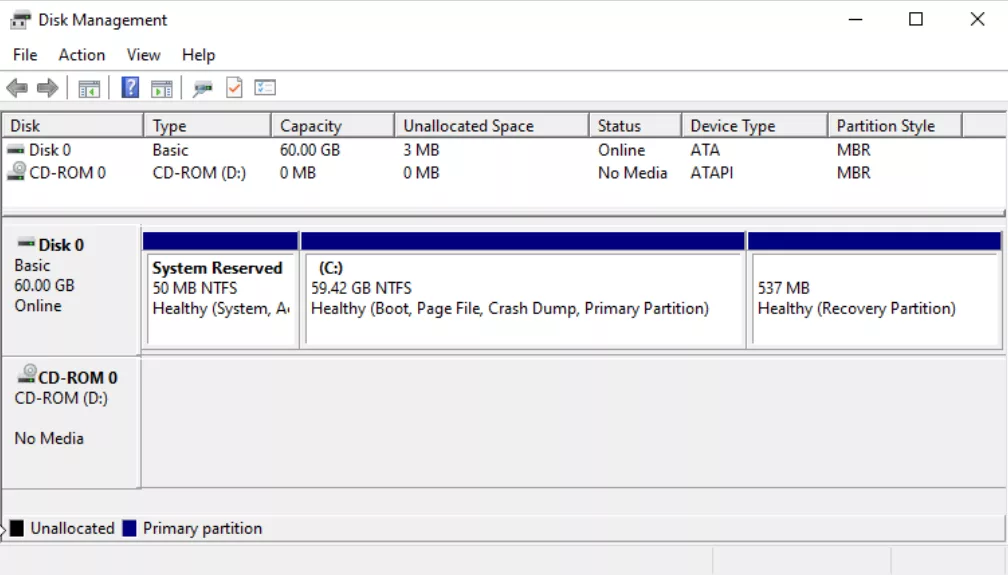Minimize the Disk Management window

855,19
